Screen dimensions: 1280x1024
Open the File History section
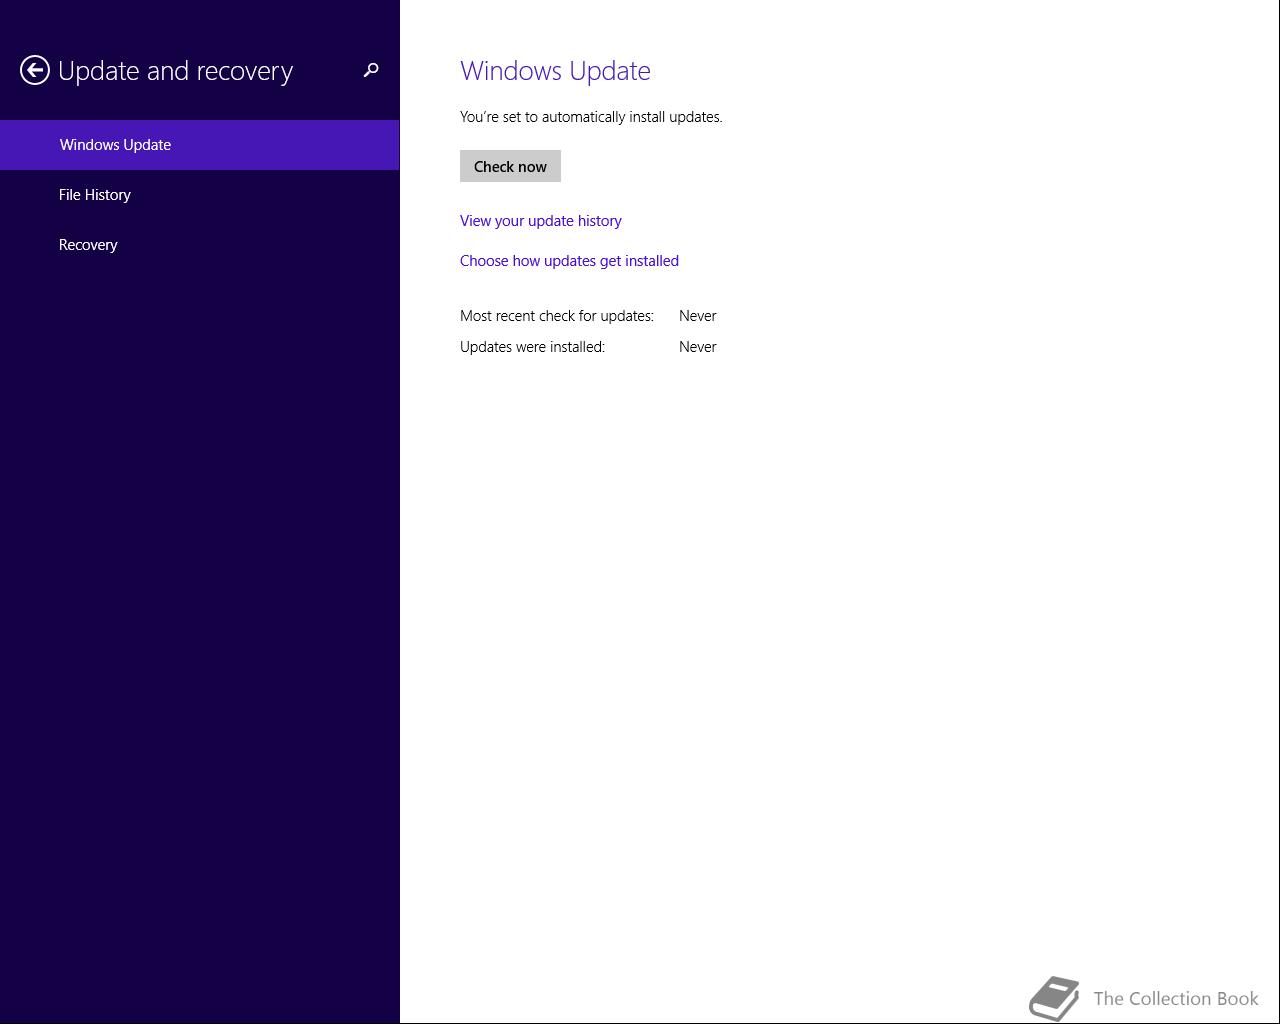click(x=200, y=195)
